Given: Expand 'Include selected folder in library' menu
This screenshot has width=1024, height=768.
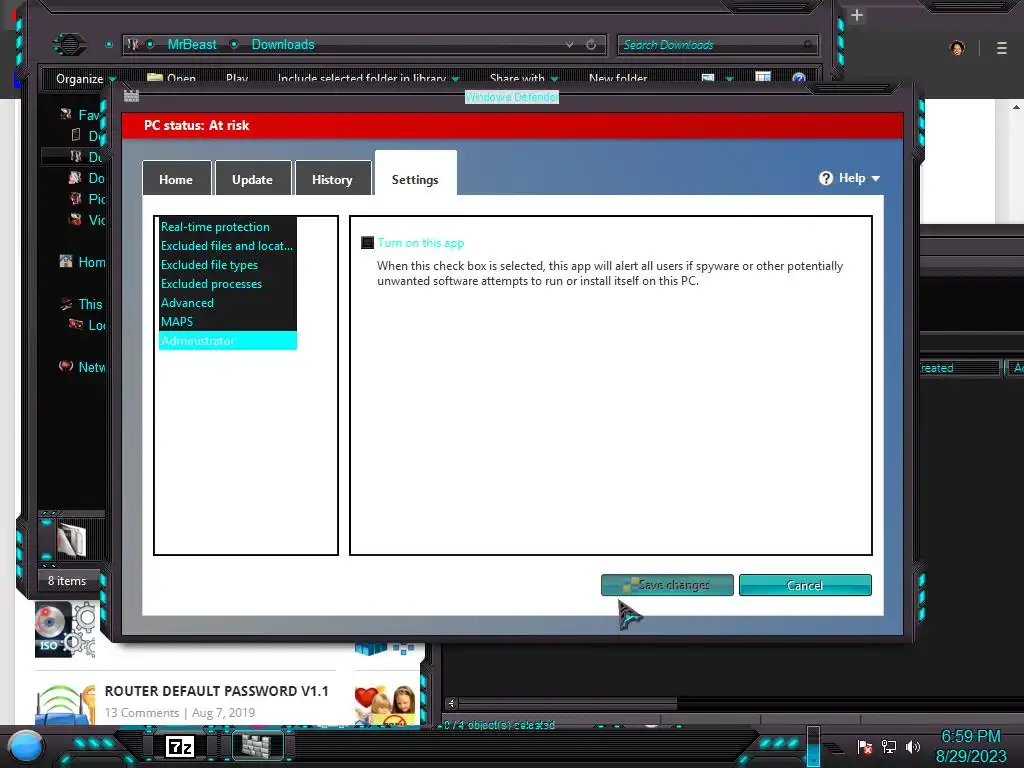Looking at the screenshot, I should (x=368, y=78).
